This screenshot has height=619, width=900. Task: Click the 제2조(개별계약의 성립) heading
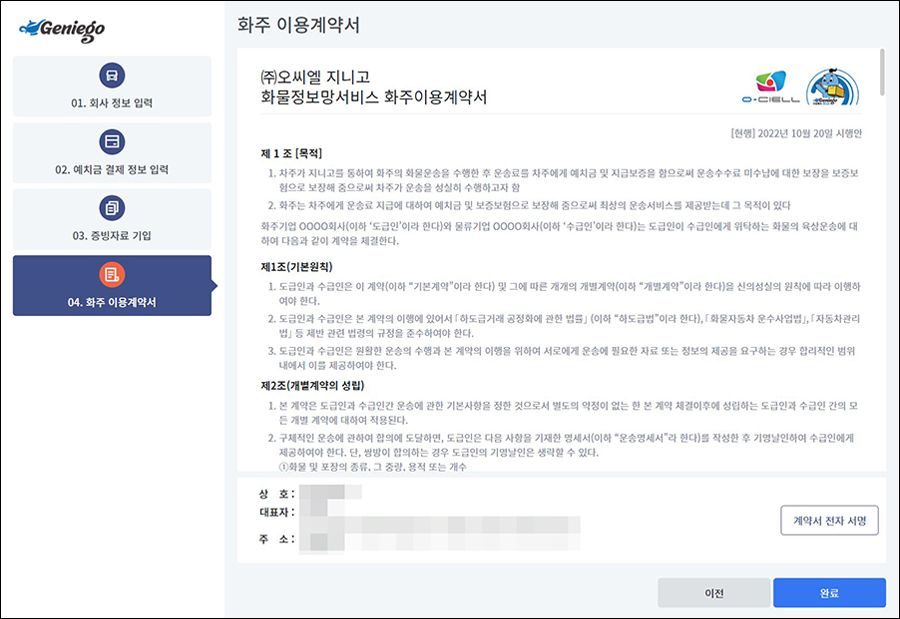313,385
